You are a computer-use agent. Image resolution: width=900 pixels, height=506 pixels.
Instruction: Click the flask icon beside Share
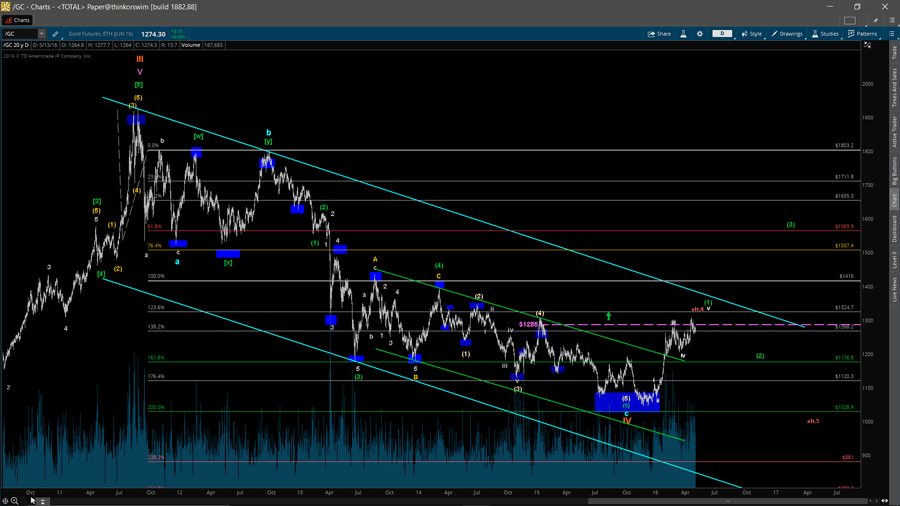coord(684,34)
